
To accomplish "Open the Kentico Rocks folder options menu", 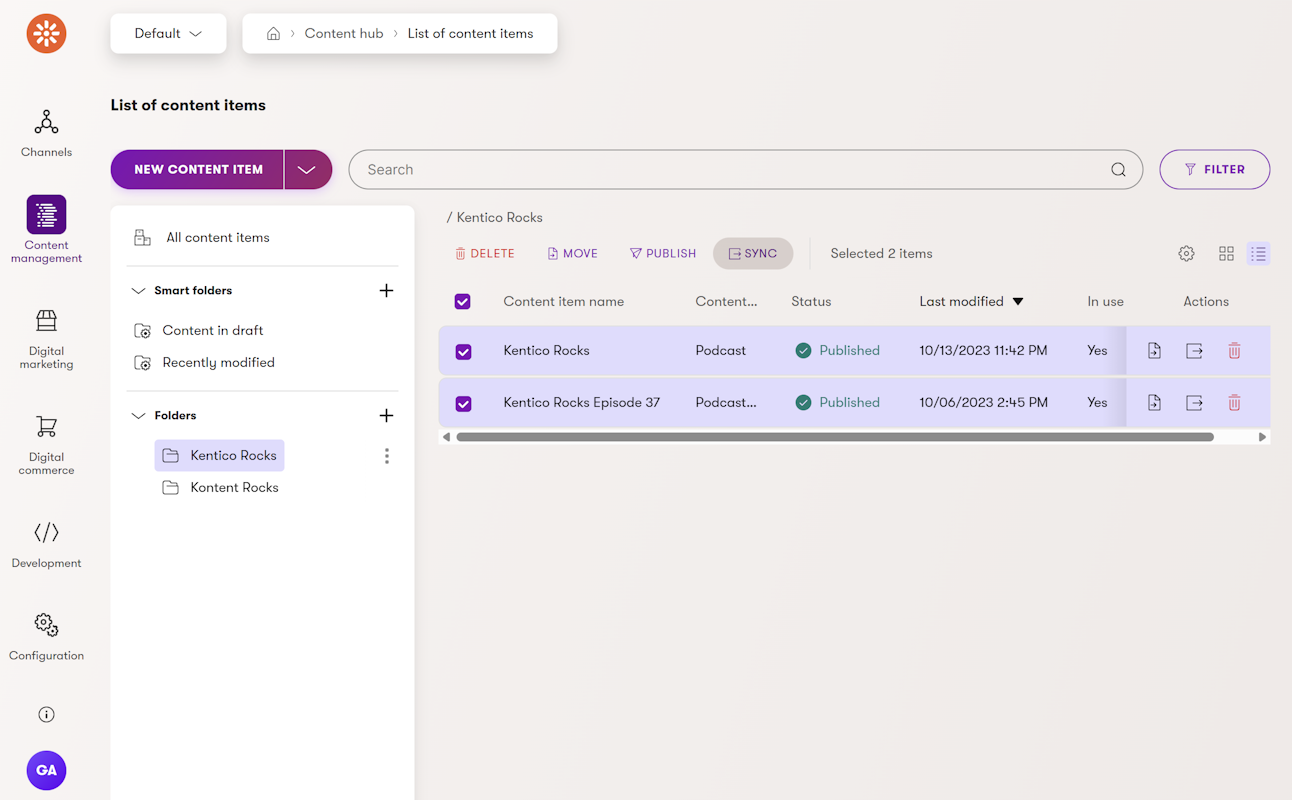I will [386, 456].
